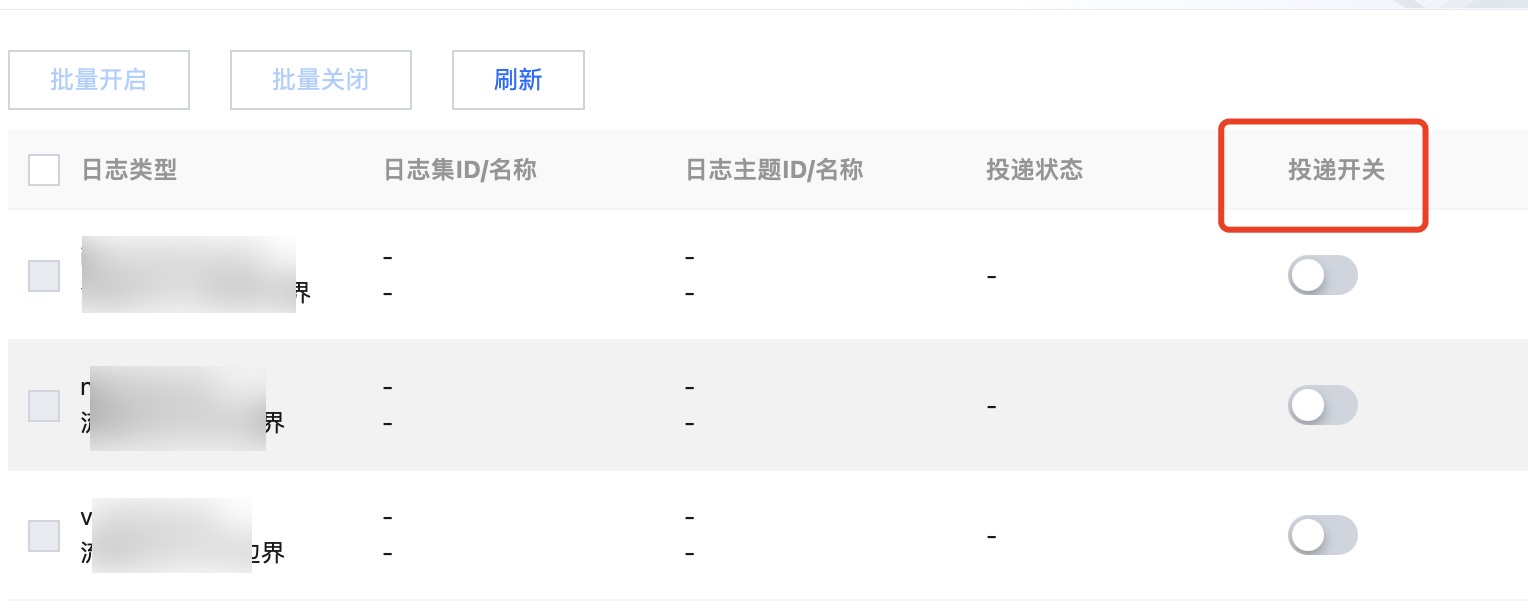
Task: Click the 批量开启 button
Action: [x=98, y=80]
